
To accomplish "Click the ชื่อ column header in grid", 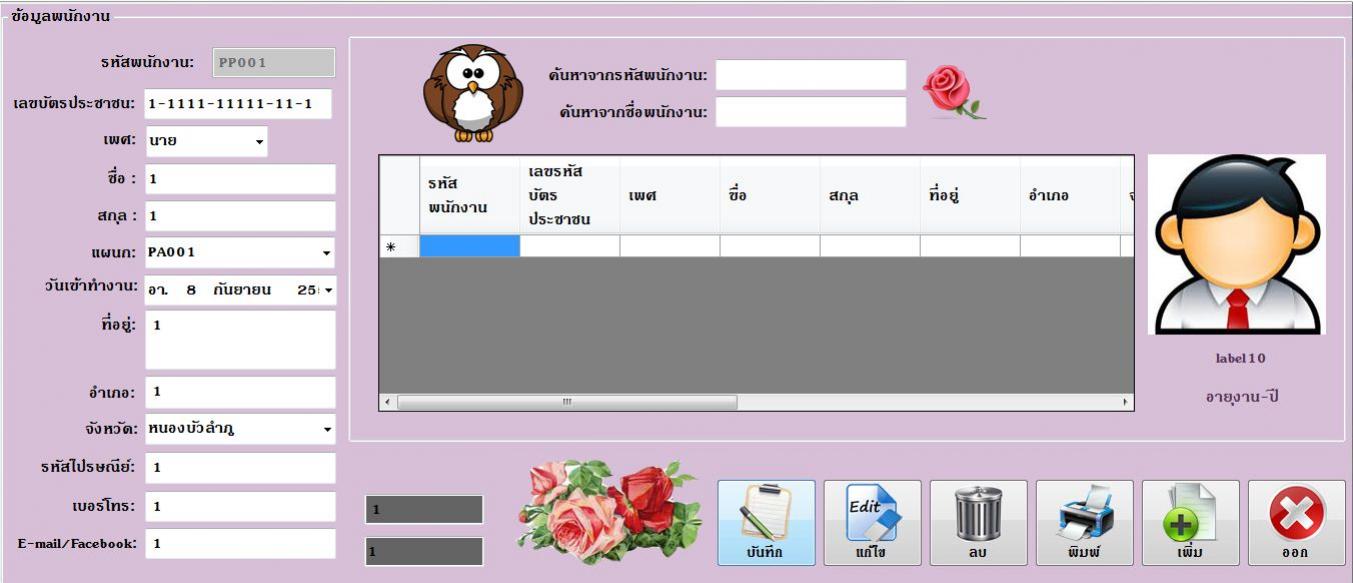I will click(x=769, y=195).
